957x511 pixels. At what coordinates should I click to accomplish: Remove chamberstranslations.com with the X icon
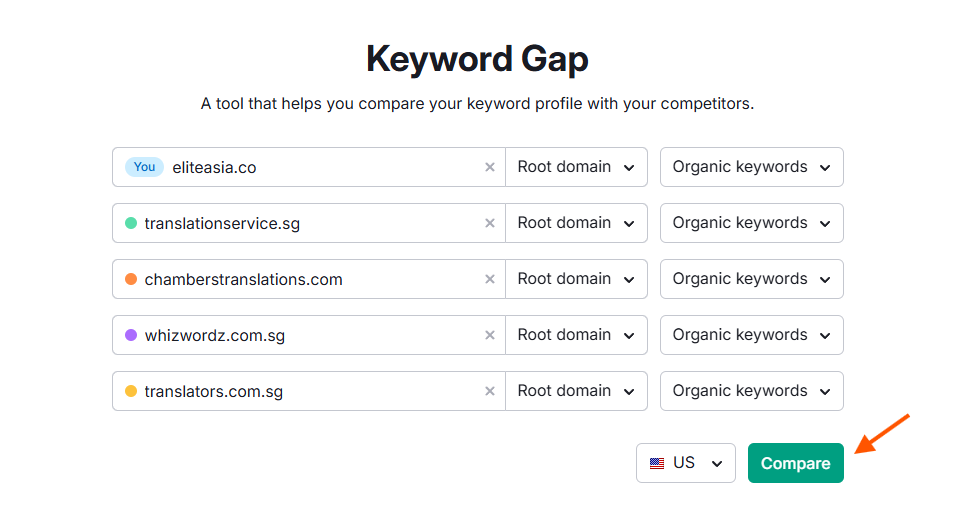click(x=490, y=279)
